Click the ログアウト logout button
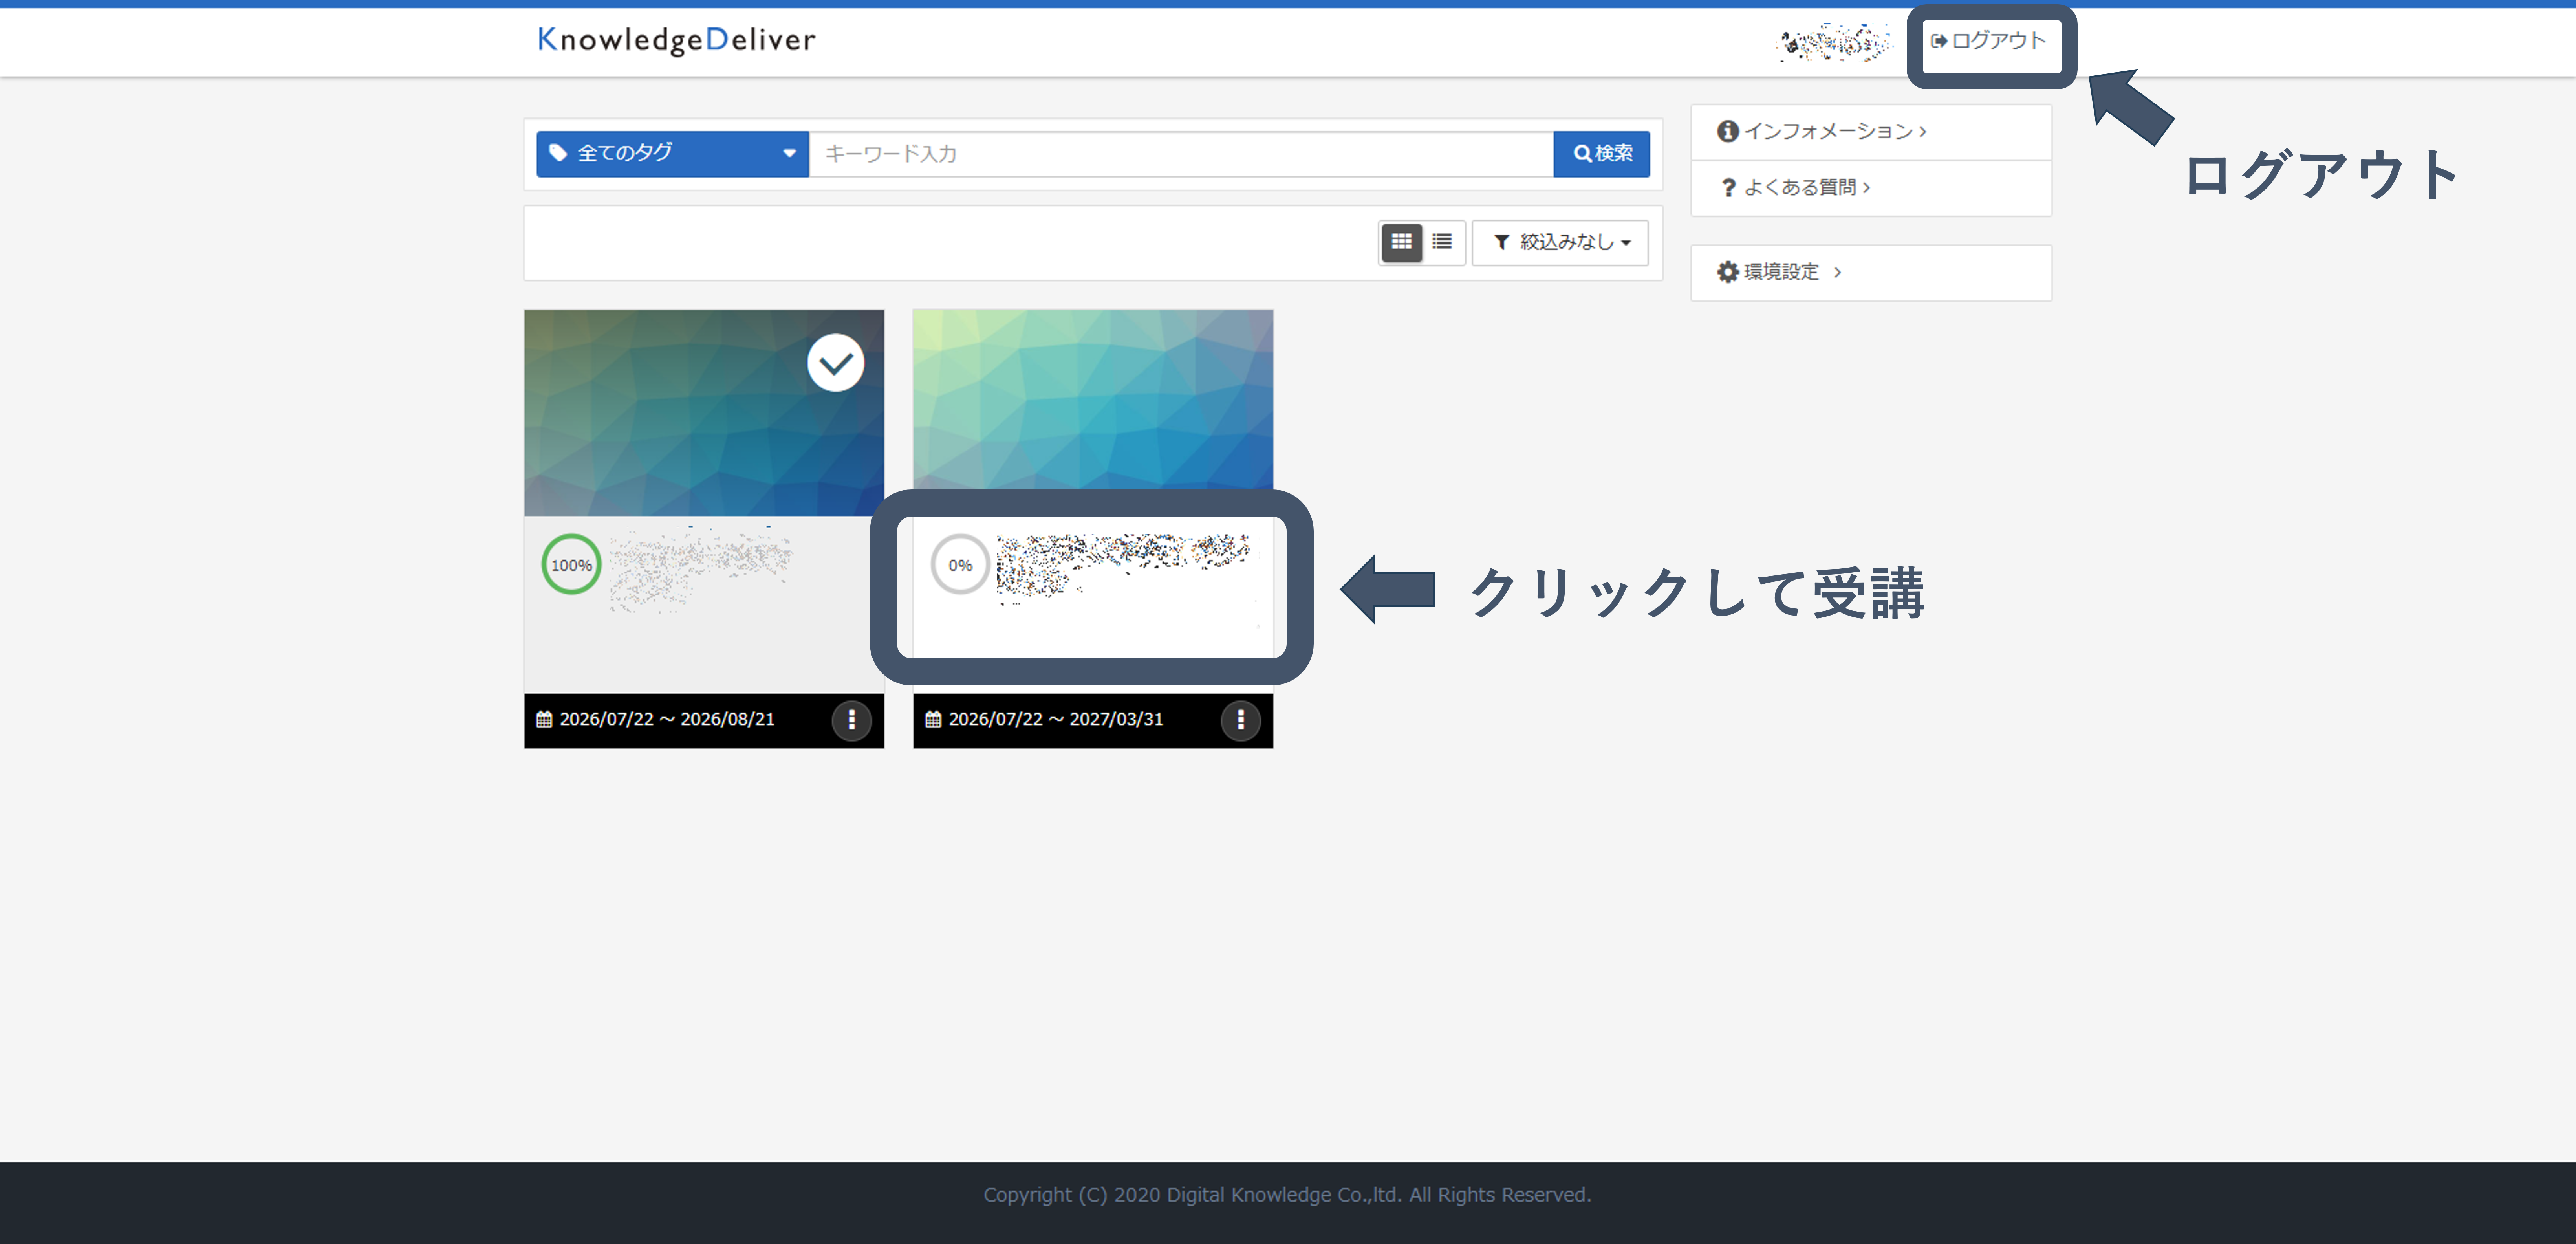 1988,41
